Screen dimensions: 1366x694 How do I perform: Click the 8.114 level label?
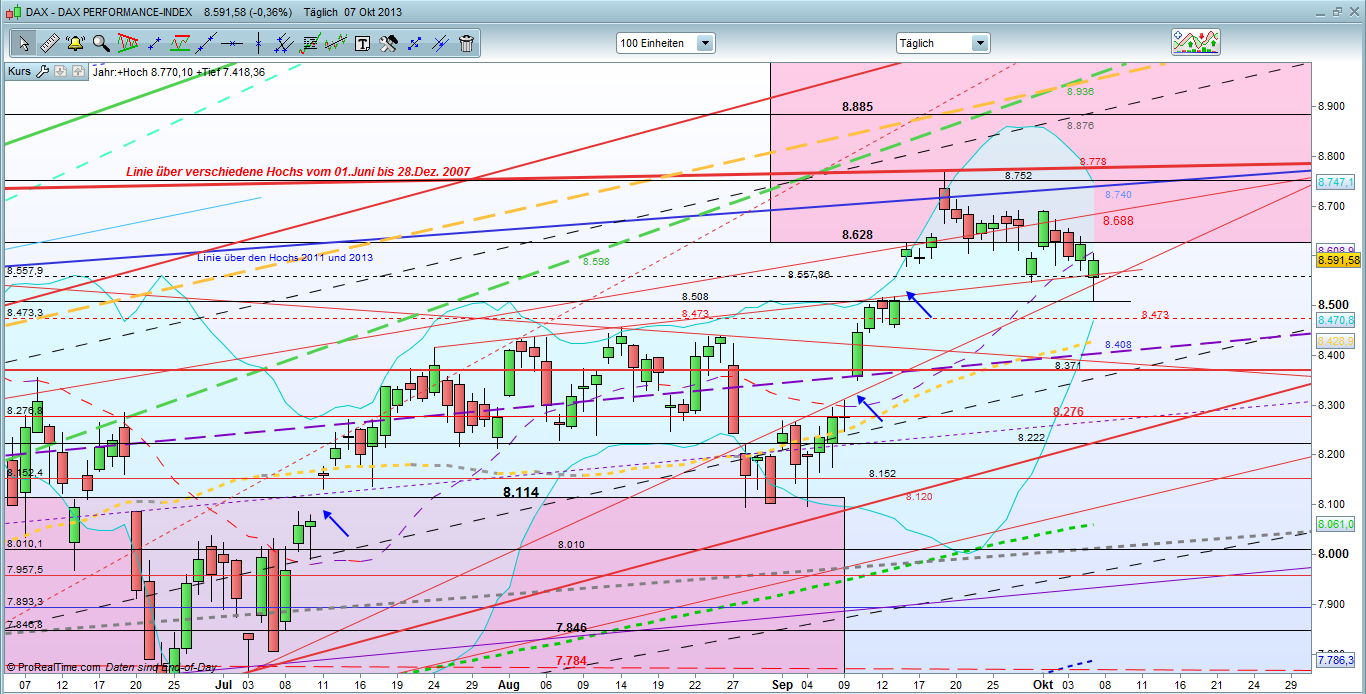pyautogui.click(x=521, y=492)
